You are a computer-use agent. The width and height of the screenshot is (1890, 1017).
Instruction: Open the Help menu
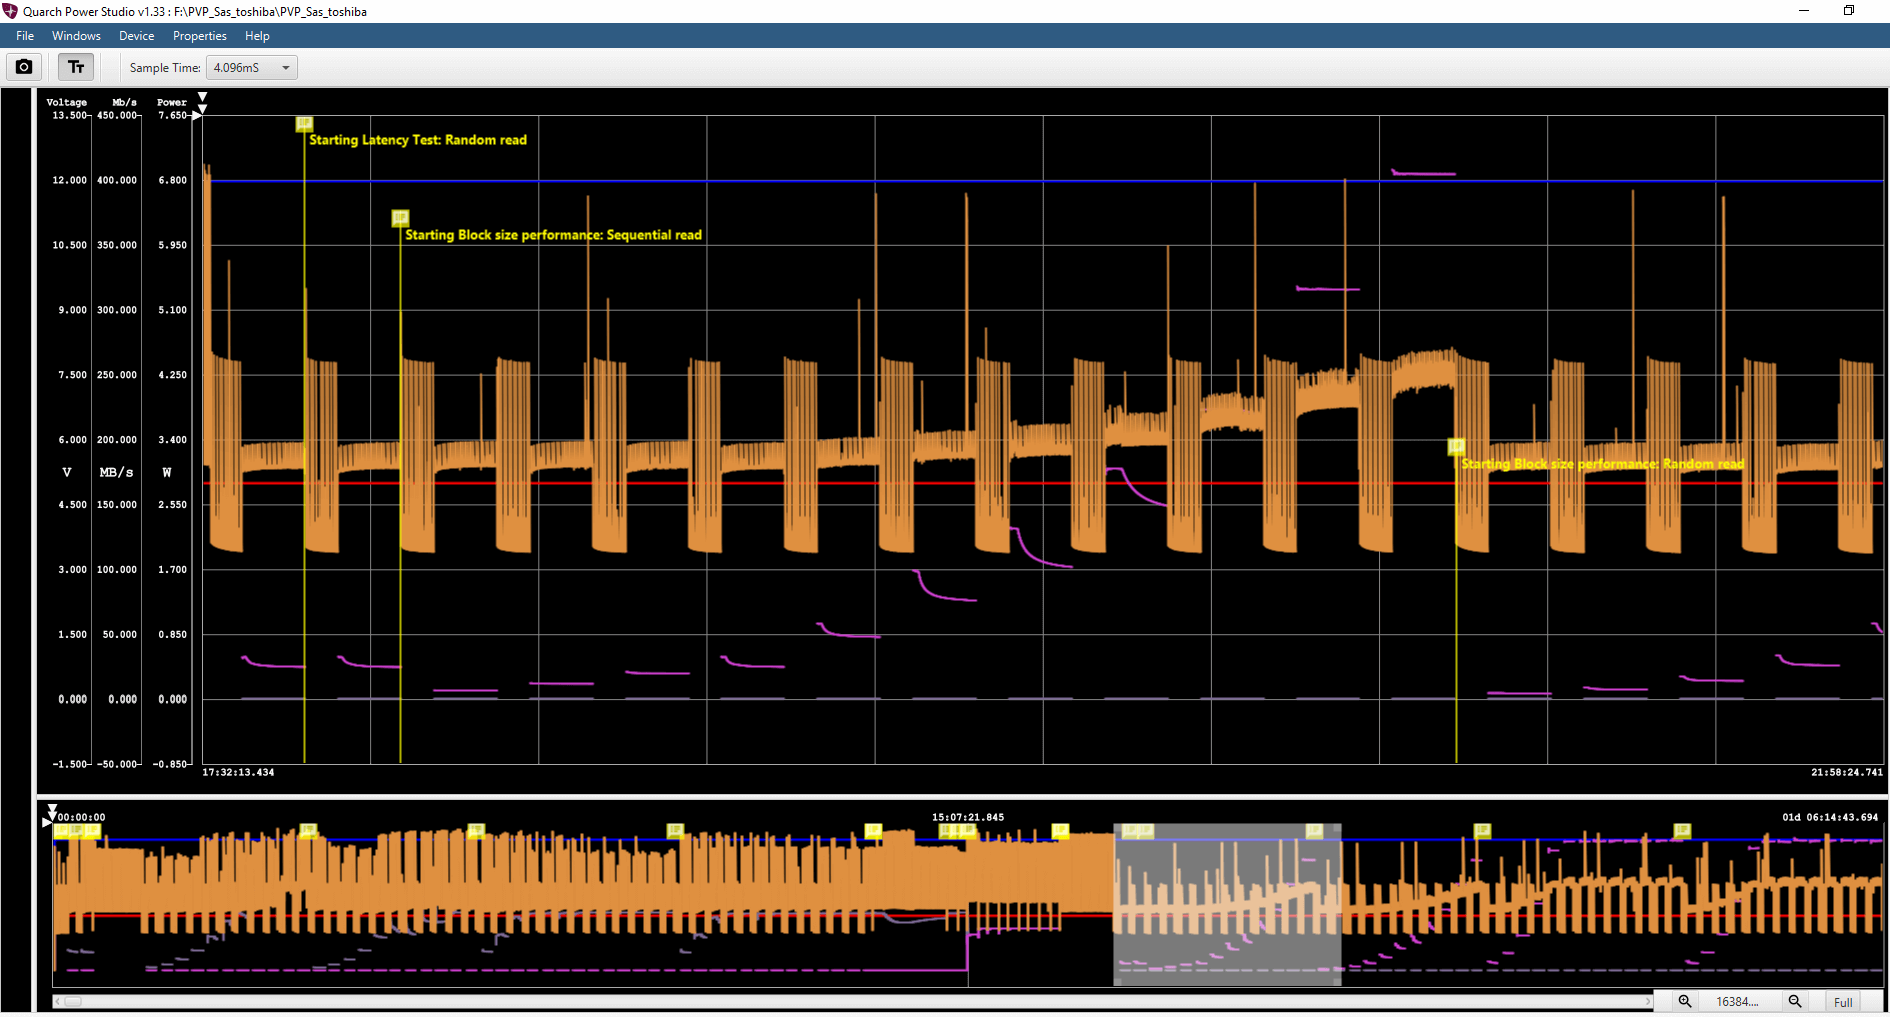257,36
